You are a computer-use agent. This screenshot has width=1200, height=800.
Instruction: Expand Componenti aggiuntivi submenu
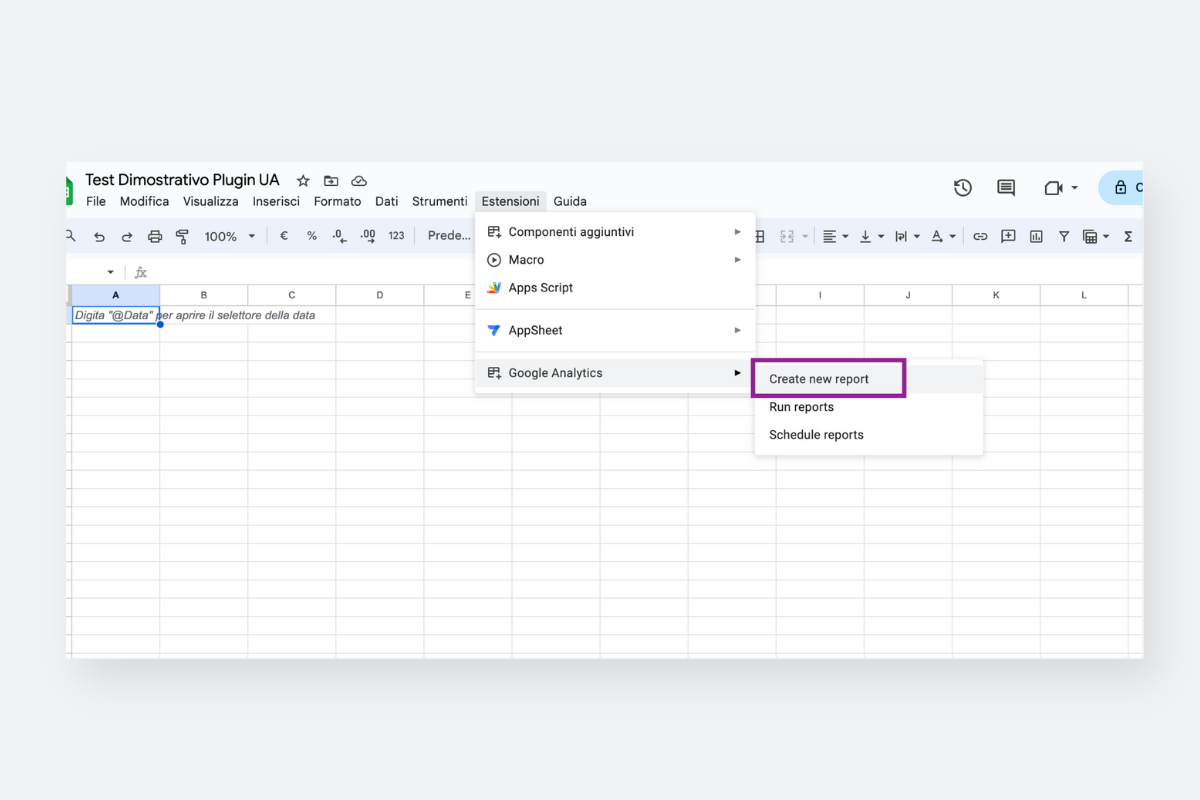coord(615,232)
